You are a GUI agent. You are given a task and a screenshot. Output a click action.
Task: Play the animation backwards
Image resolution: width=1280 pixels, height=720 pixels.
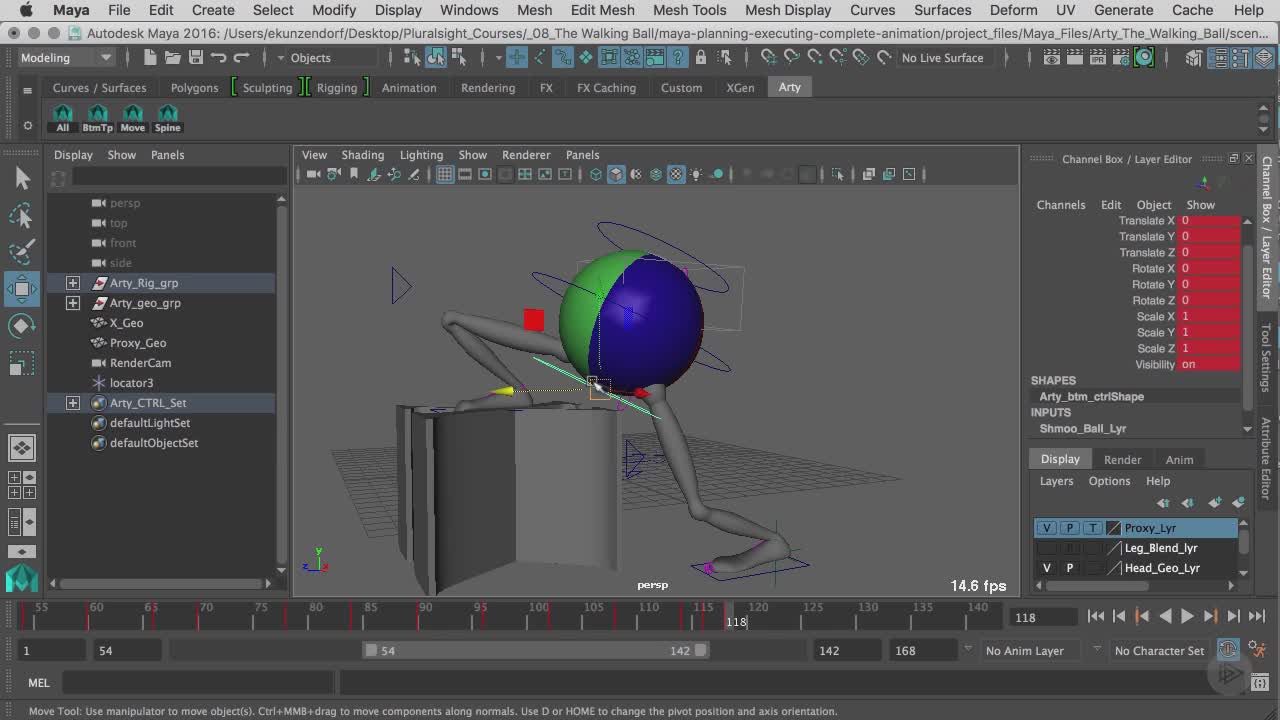click(x=1165, y=617)
